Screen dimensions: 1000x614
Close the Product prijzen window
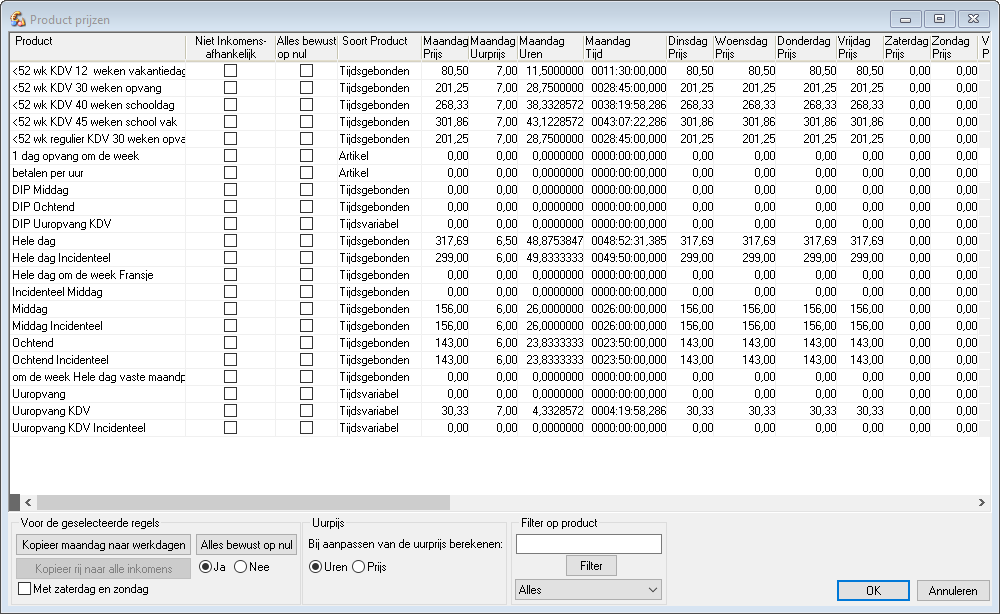972,19
